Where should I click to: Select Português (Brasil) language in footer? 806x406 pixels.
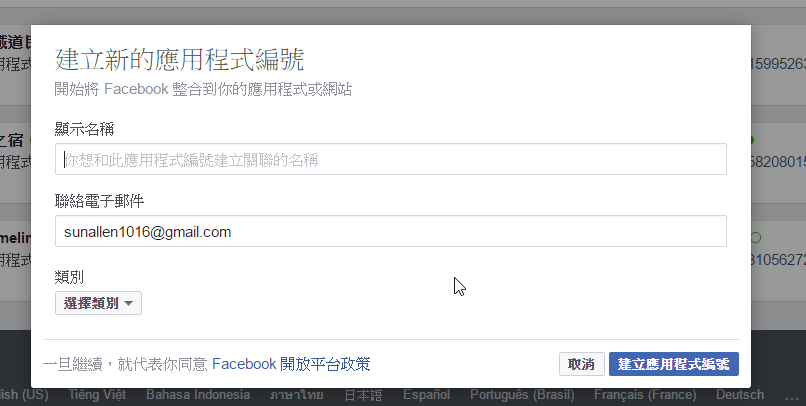tap(522, 395)
